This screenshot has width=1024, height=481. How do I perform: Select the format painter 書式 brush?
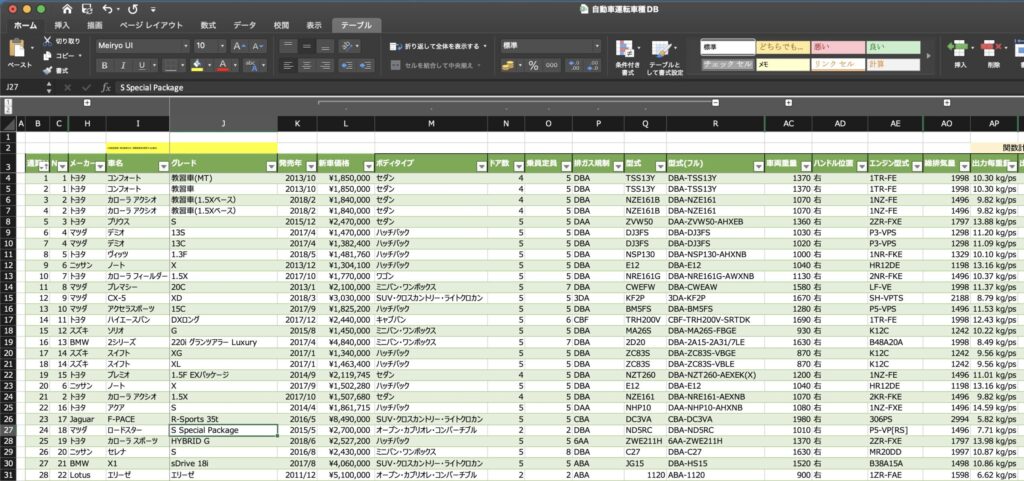pos(48,70)
